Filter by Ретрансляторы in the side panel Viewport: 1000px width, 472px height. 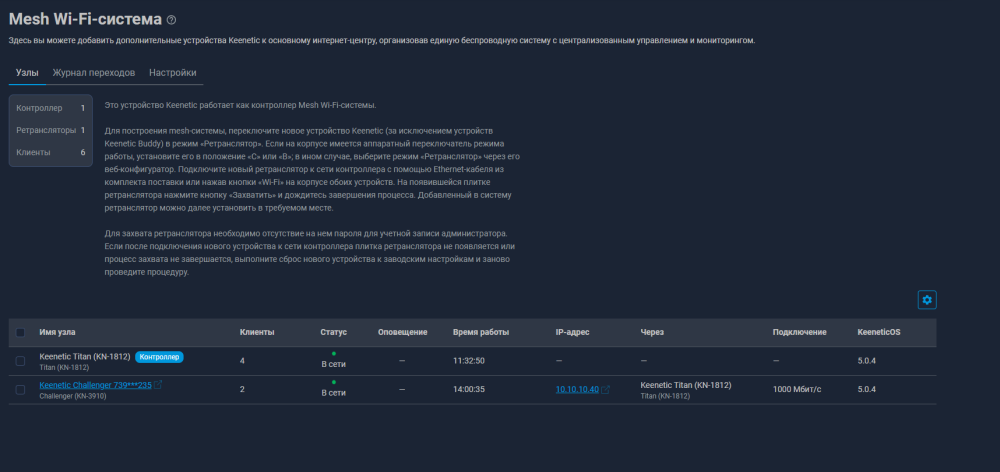click(50, 130)
